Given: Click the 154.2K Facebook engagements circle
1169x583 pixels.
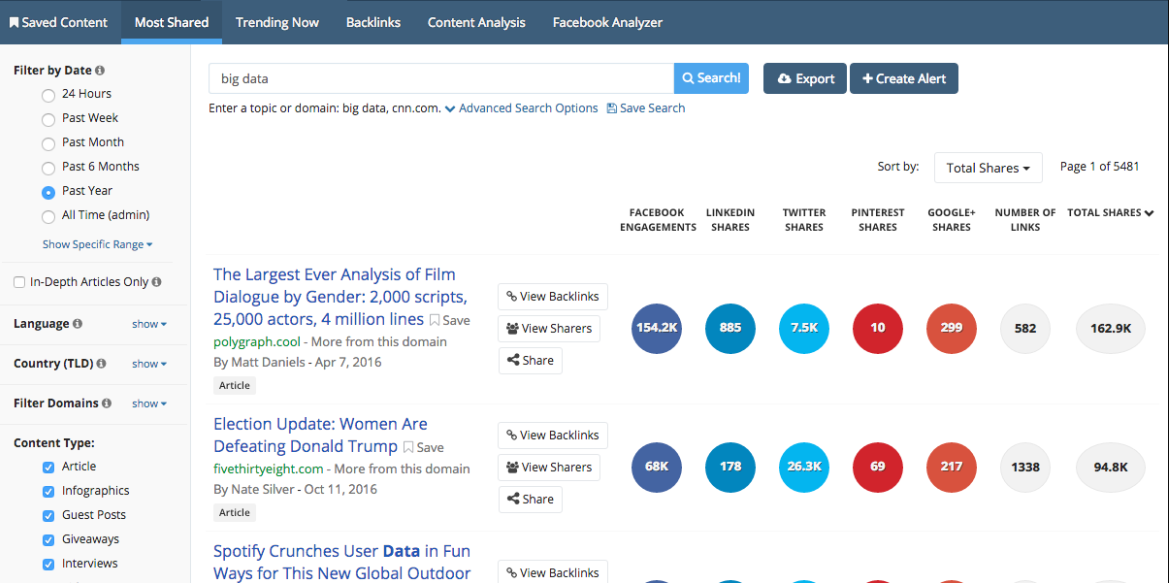Looking at the screenshot, I should click(x=656, y=328).
